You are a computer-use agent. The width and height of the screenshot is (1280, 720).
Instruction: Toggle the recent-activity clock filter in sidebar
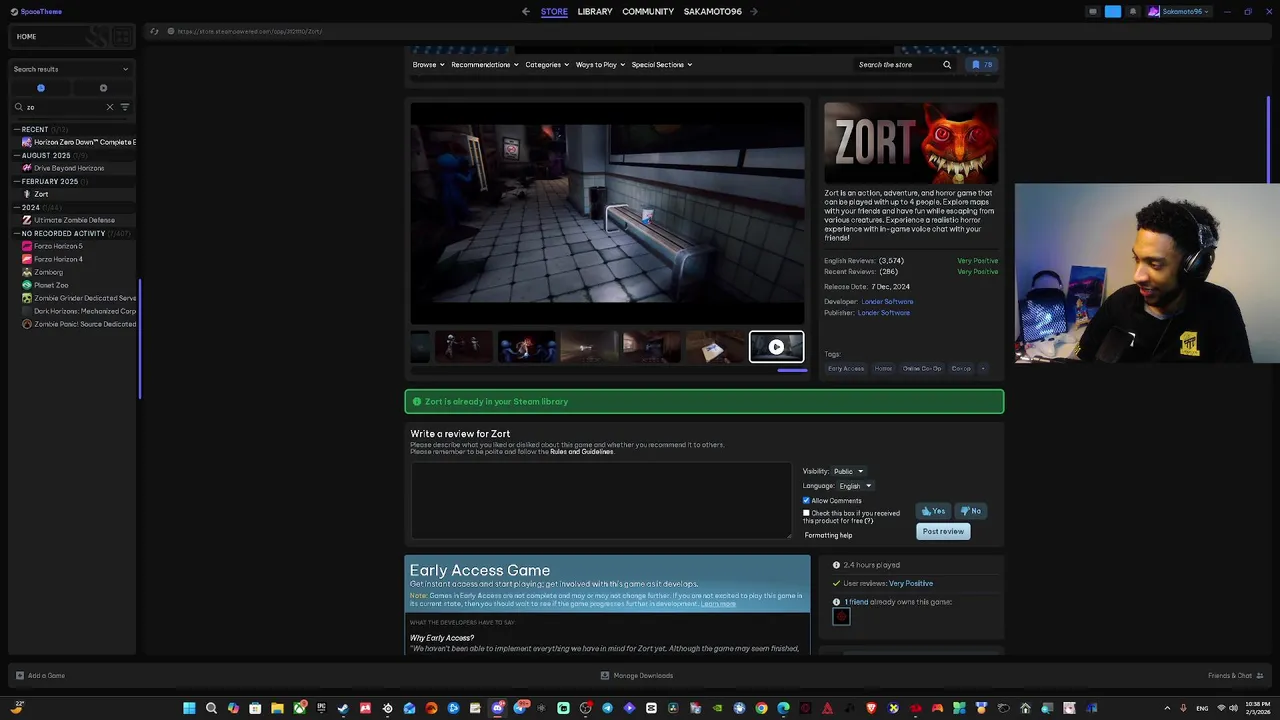pyautogui.click(x=41, y=88)
